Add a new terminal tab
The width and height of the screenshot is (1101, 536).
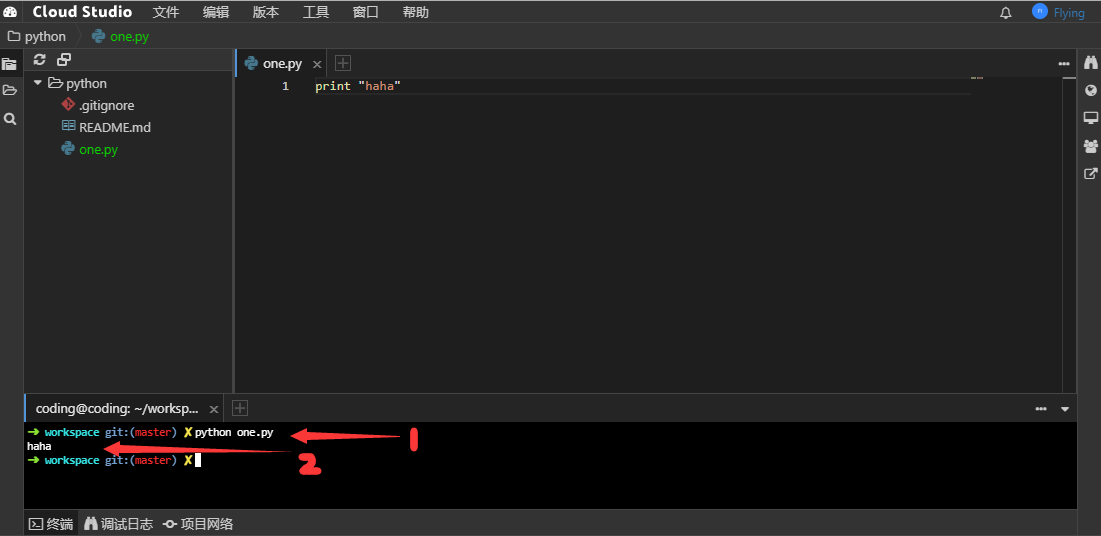239,407
